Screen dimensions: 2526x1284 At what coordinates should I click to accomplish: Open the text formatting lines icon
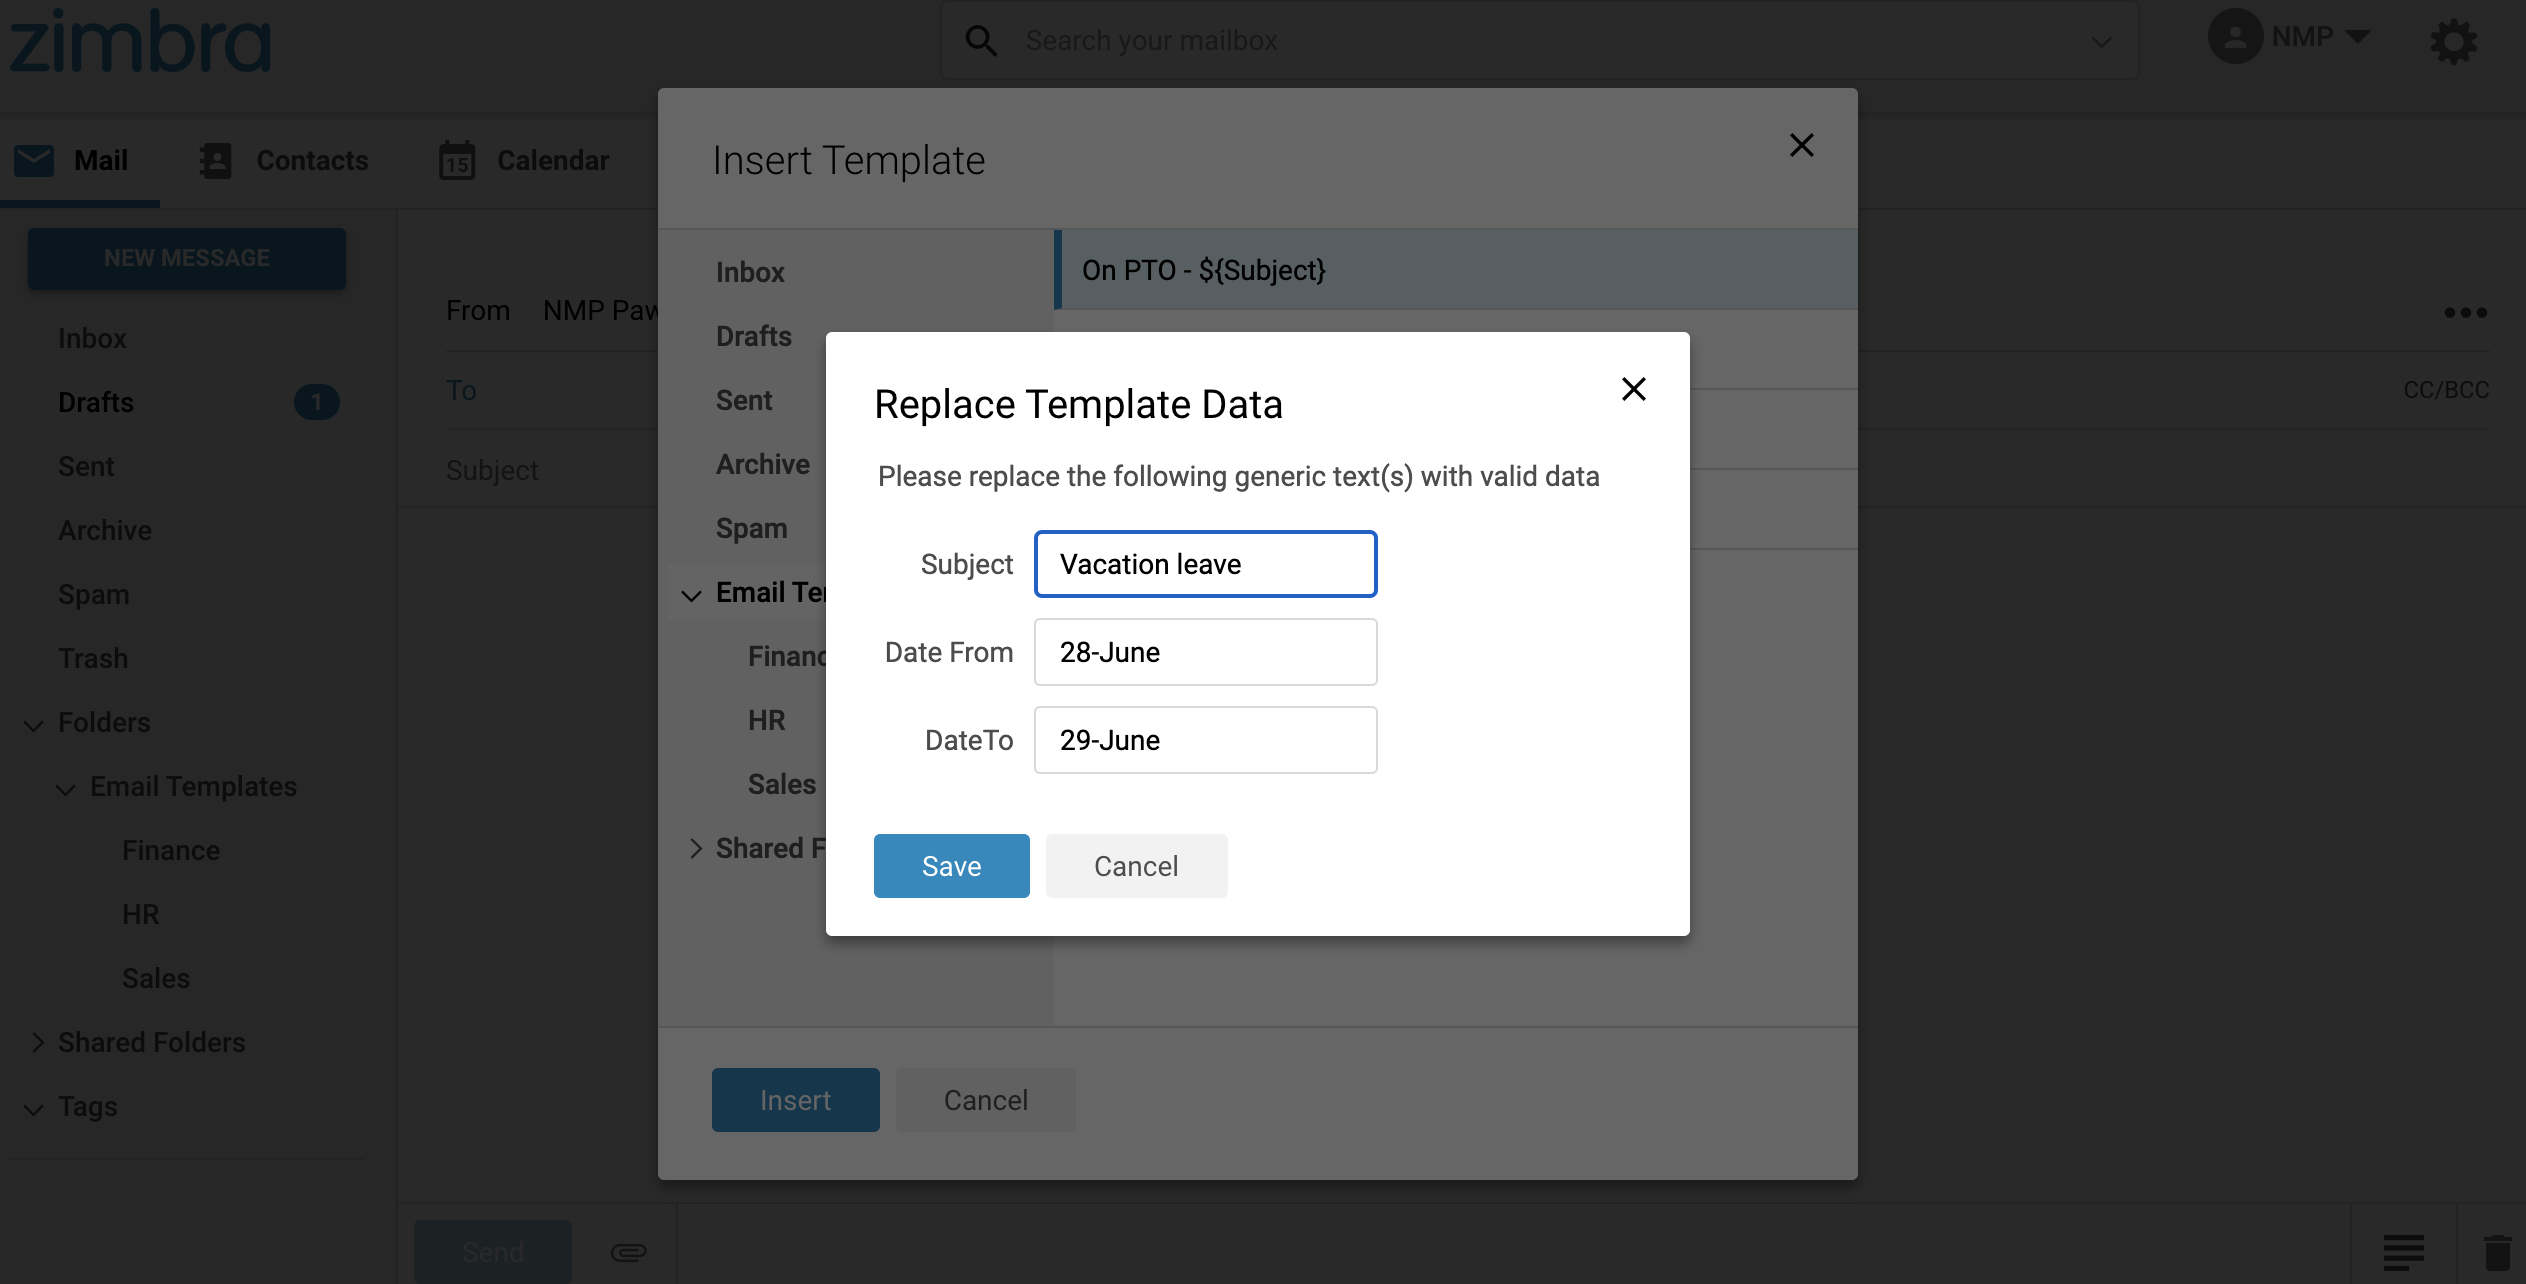(2403, 1252)
